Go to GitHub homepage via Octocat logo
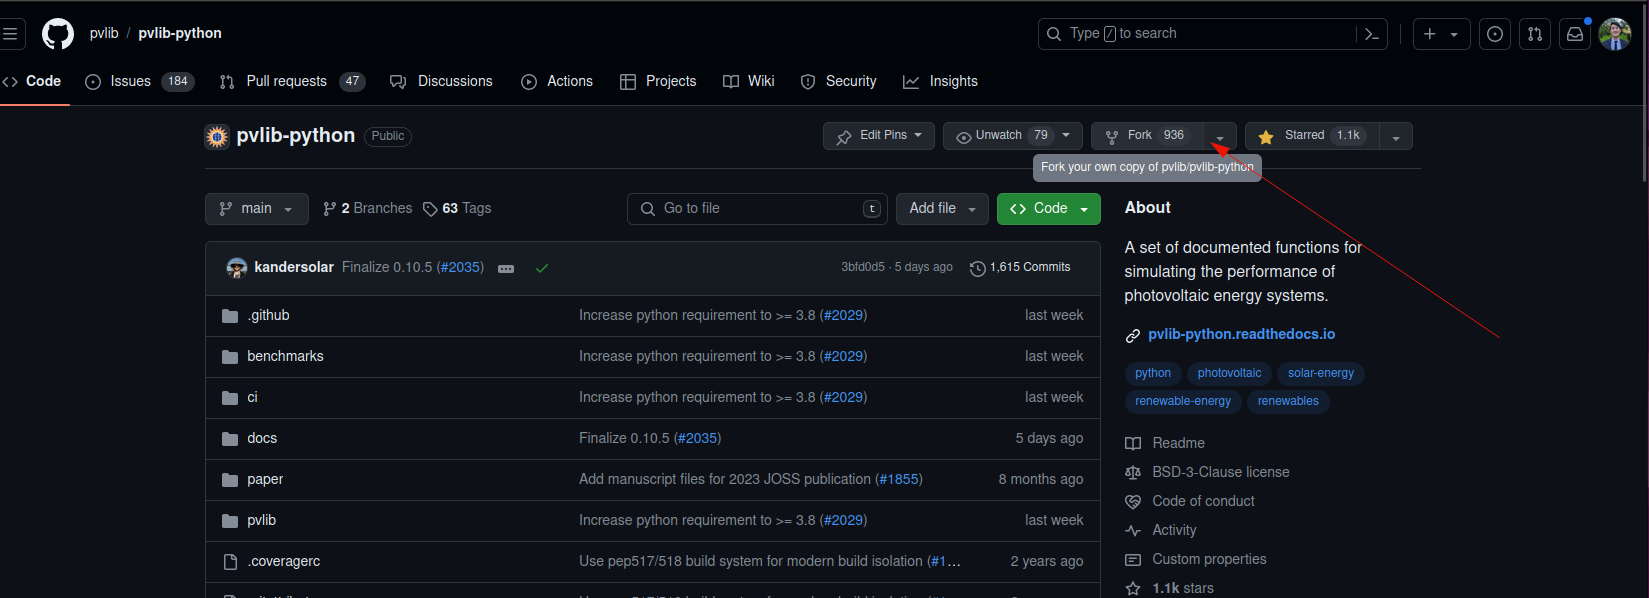The width and height of the screenshot is (1649, 598). (58, 34)
